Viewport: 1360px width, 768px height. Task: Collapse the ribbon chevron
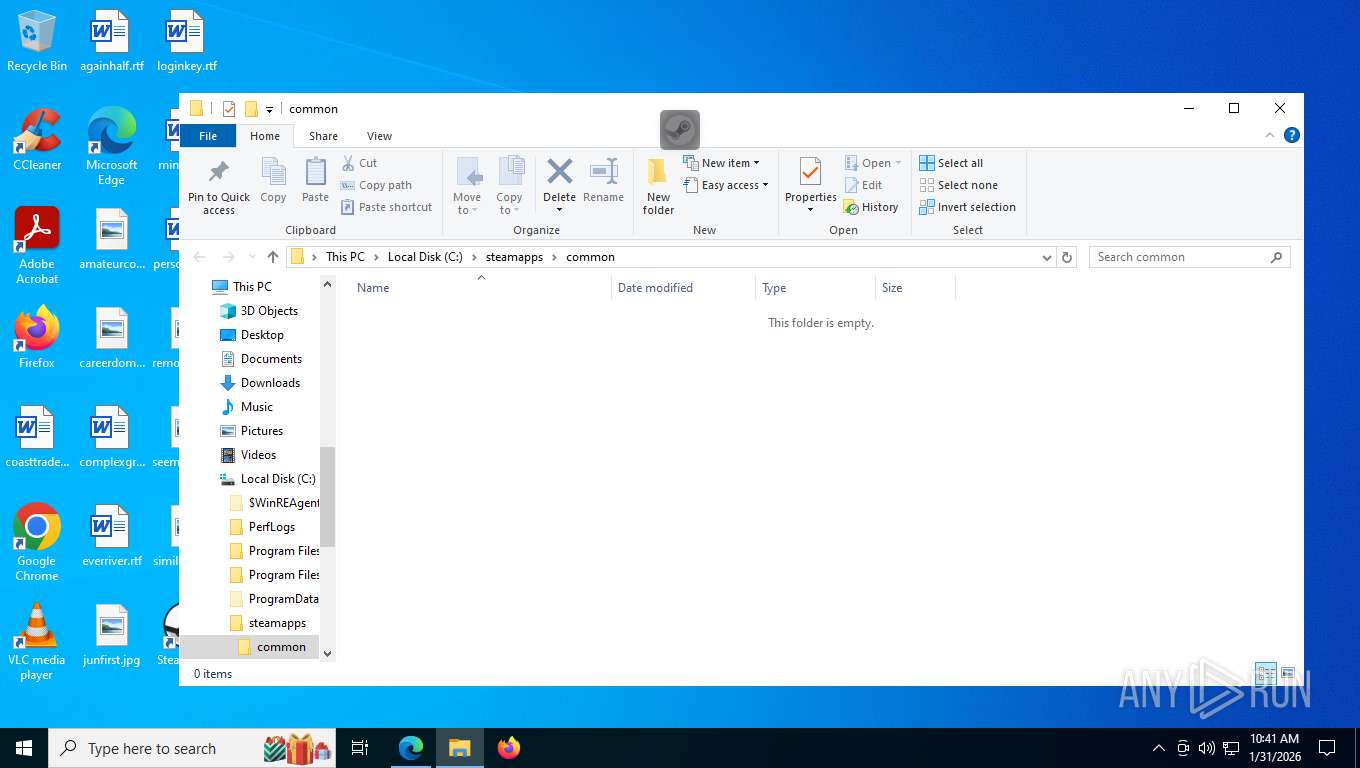1271,135
